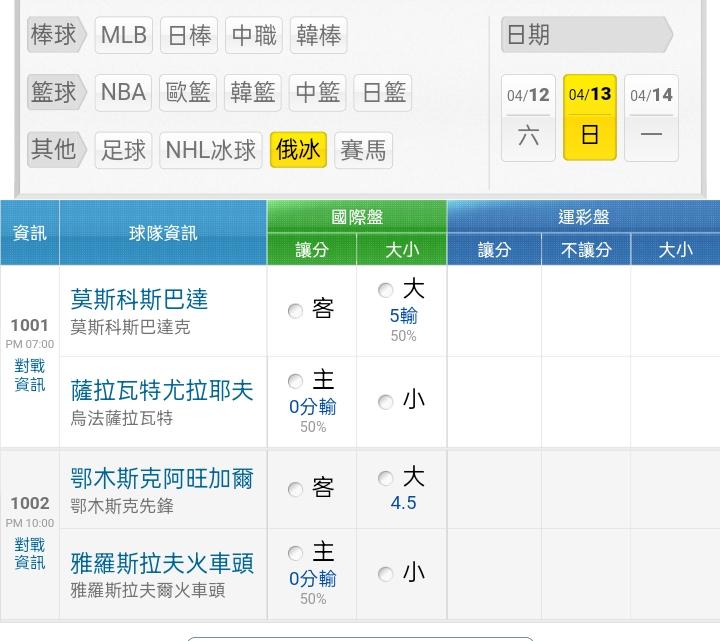Select the highlighted 俄冰 filter
Image resolution: width=720 pixels, height=641 pixels.
coord(298,150)
